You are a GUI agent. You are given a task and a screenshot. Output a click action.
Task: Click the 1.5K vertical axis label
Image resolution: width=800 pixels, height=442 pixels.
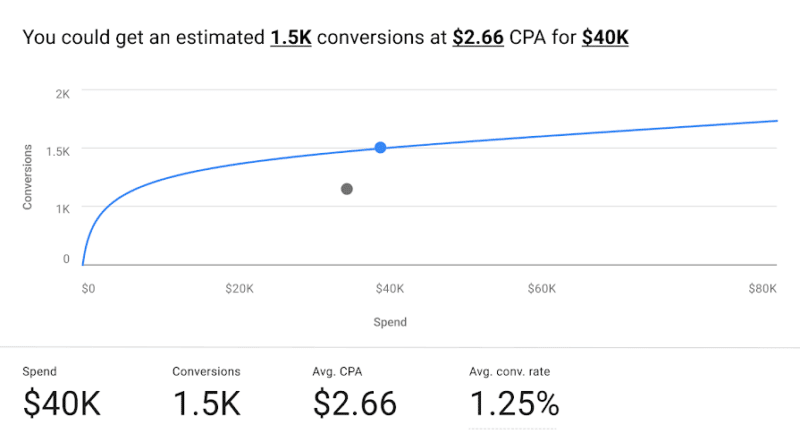56,150
